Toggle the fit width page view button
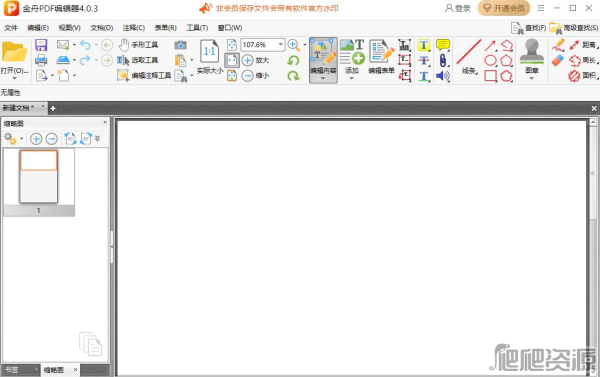Image resolution: width=600 pixels, height=377 pixels. (x=232, y=60)
